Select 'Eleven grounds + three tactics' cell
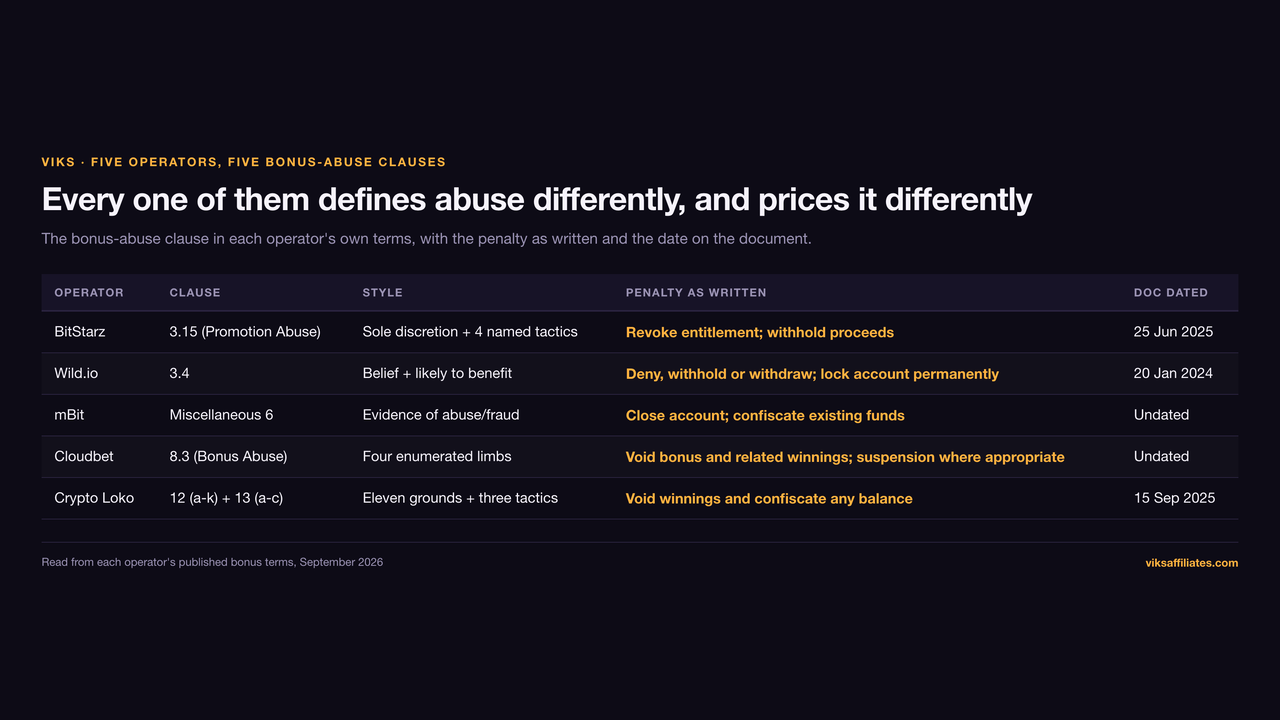Viewport: 1280px width, 720px height. [x=460, y=498]
